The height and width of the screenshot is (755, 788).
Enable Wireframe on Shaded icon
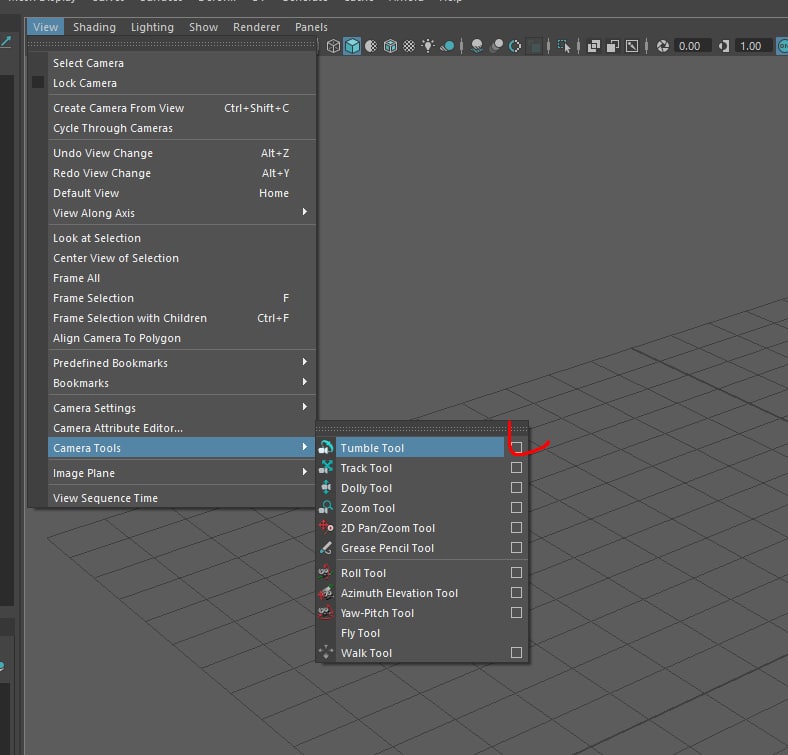coord(390,46)
